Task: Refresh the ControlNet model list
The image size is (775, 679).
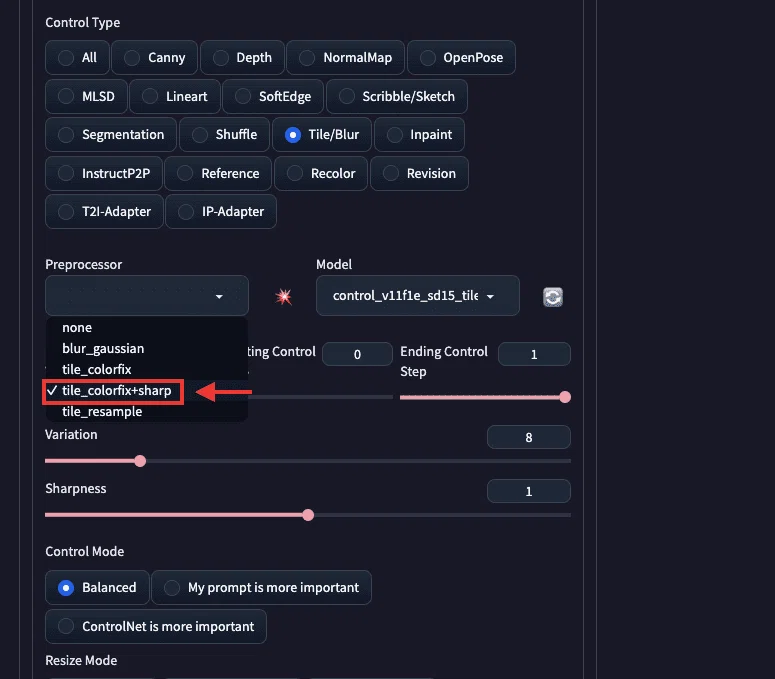Action: (553, 297)
